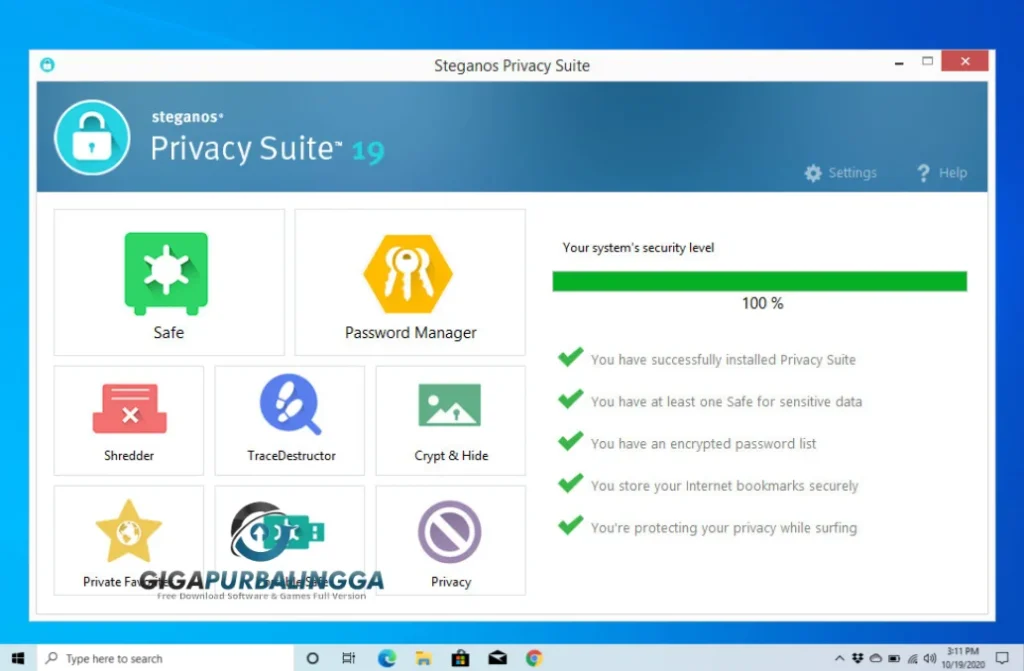Open the Help section
1024x671 pixels.
[x=940, y=172]
